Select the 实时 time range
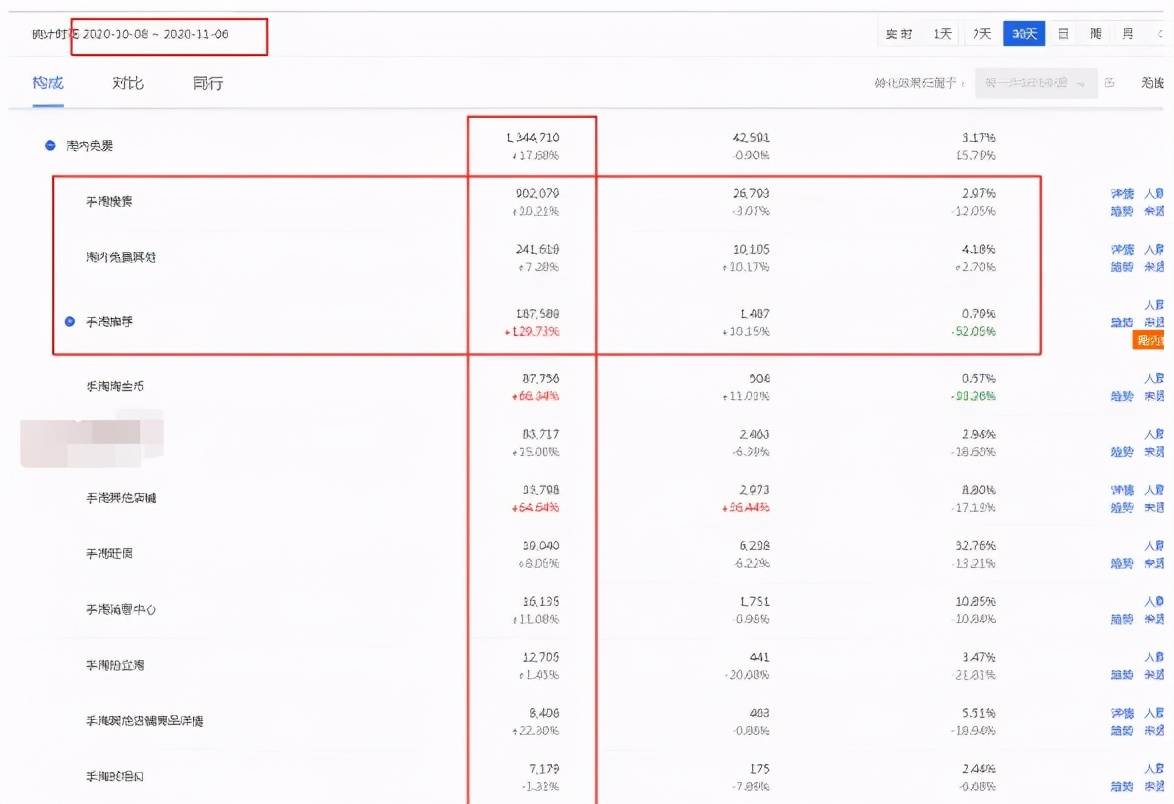The height and width of the screenshot is (804, 1174). pos(899,34)
